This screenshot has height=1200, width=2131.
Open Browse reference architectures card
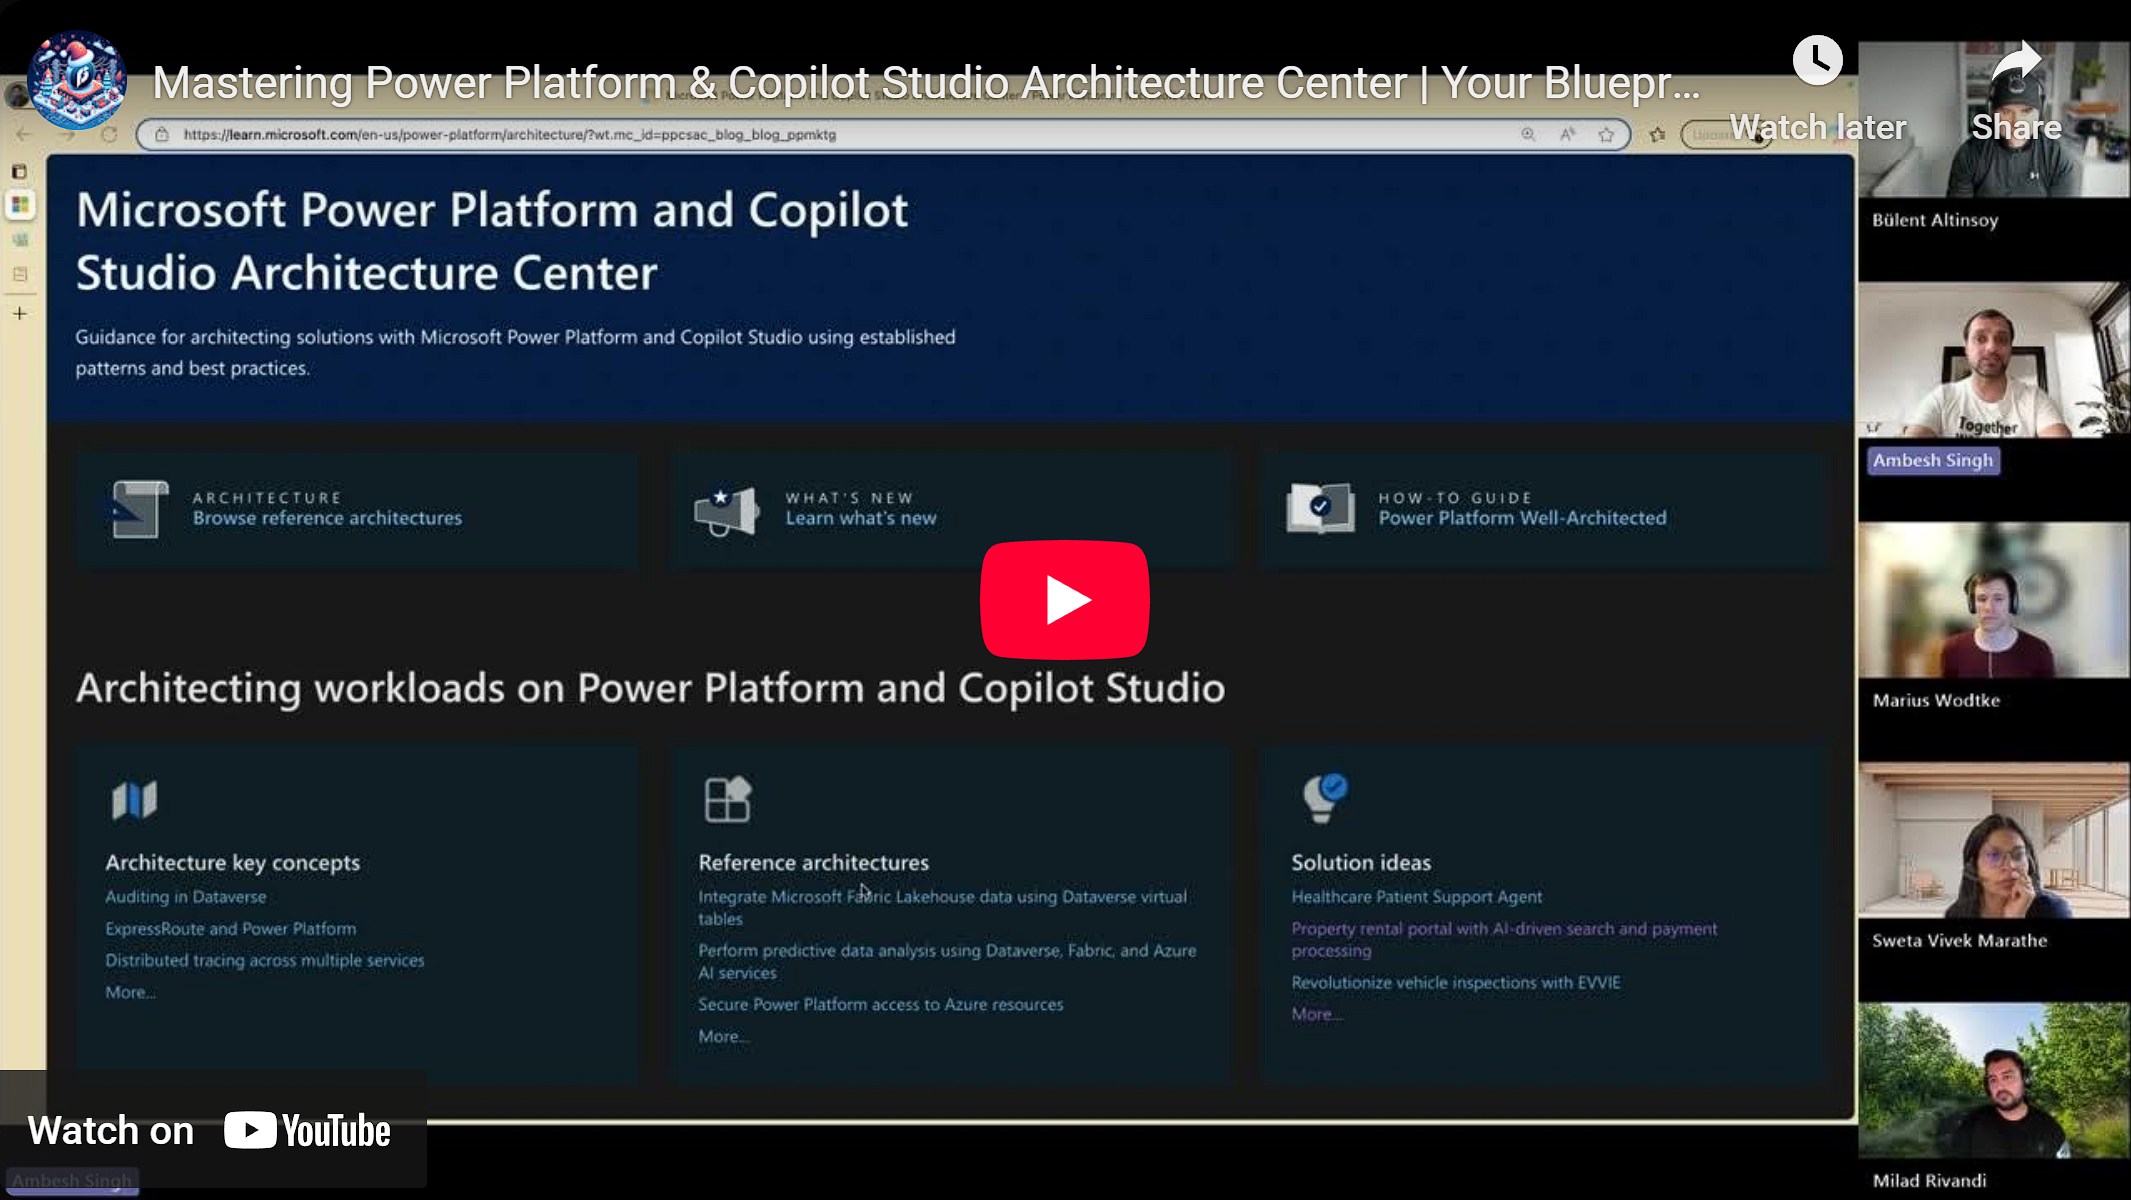tap(327, 518)
